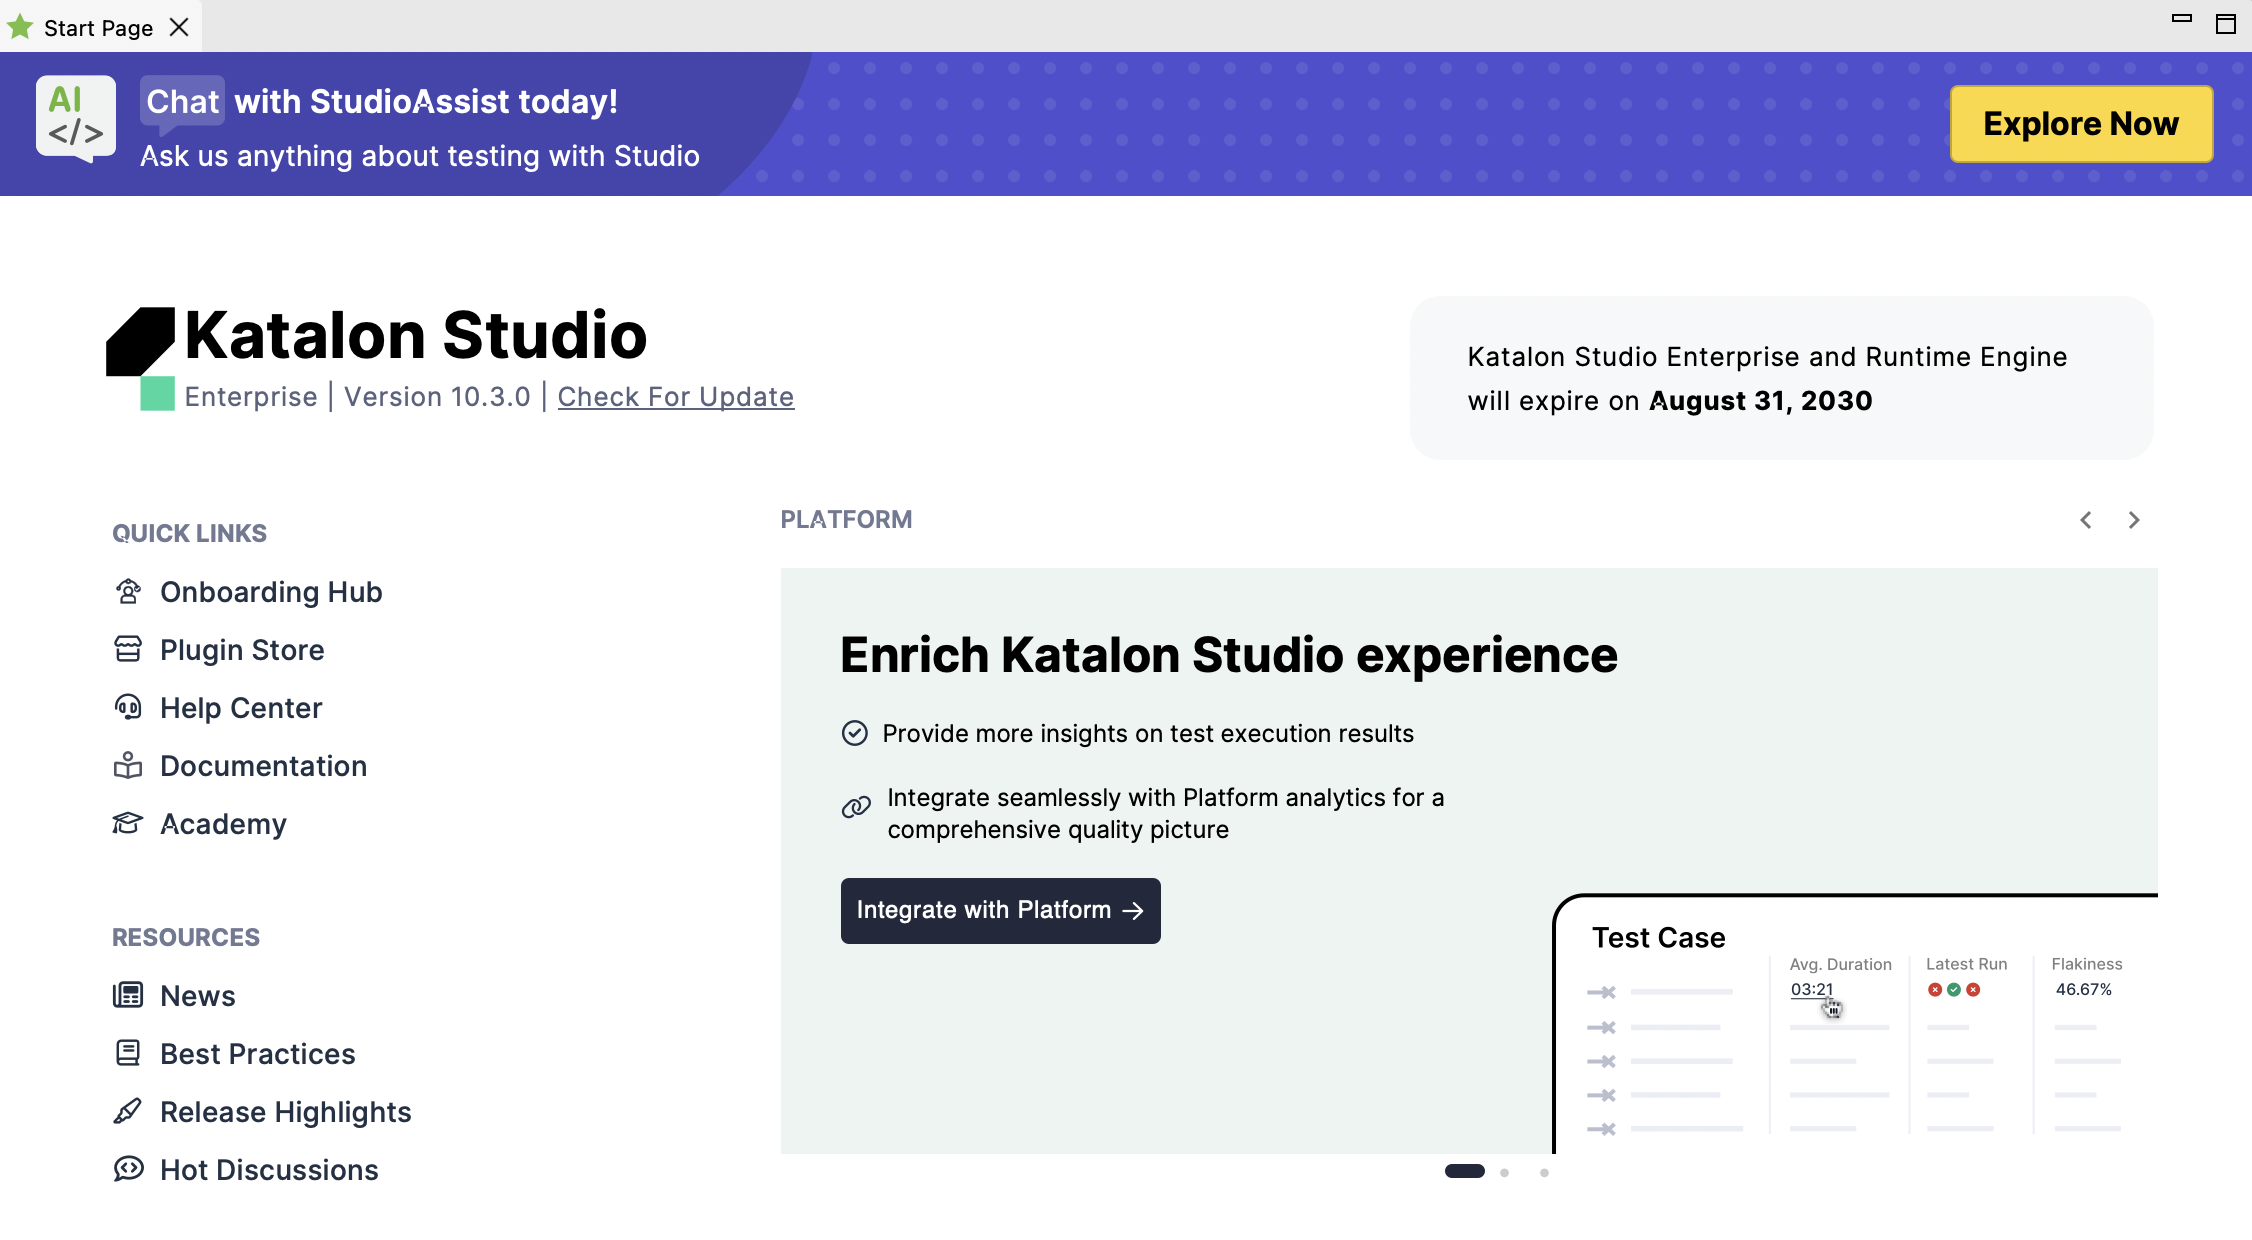
Task: Click the Release Highlights rocket icon
Action: click(x=128, y=1111)
